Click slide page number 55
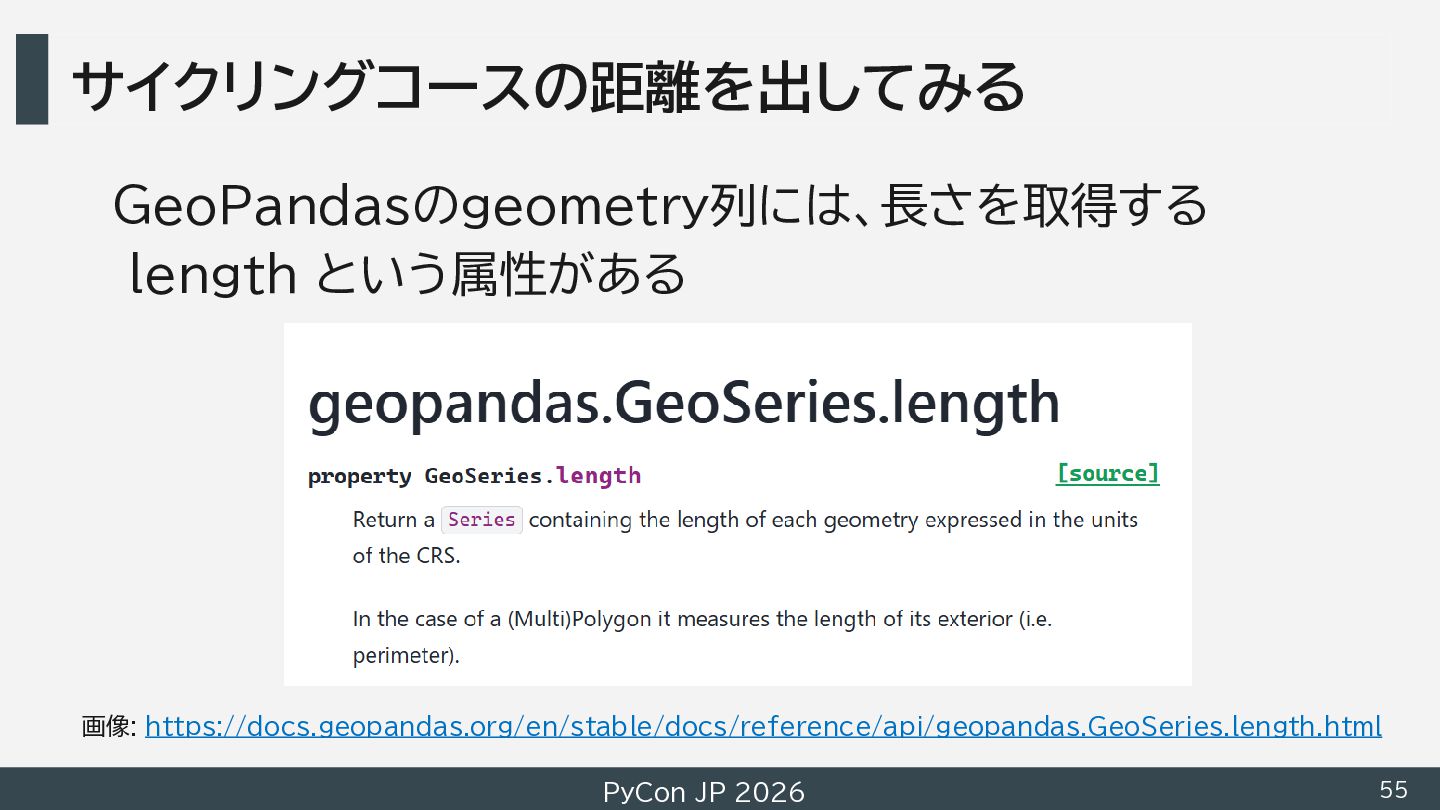 pyautogui.click(x=1393, y=790)
